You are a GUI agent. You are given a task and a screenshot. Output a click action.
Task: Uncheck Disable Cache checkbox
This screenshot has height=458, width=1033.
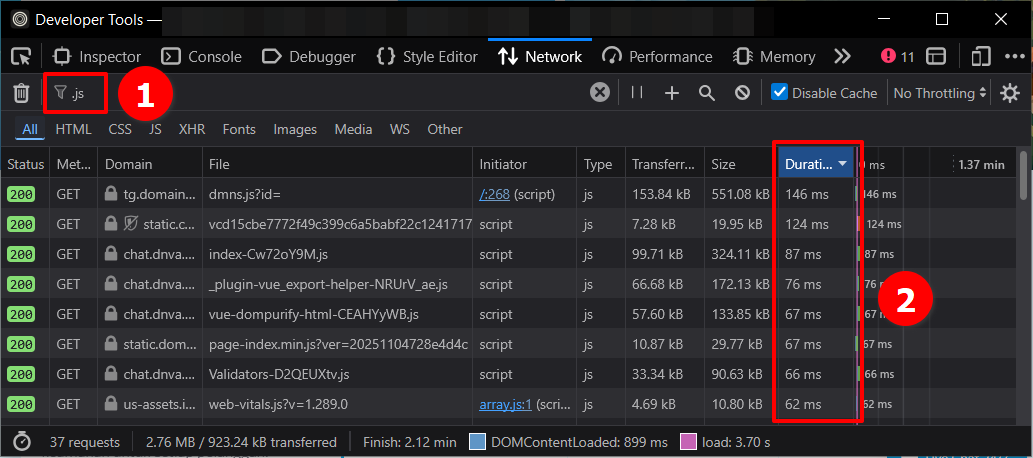(779, 92)
